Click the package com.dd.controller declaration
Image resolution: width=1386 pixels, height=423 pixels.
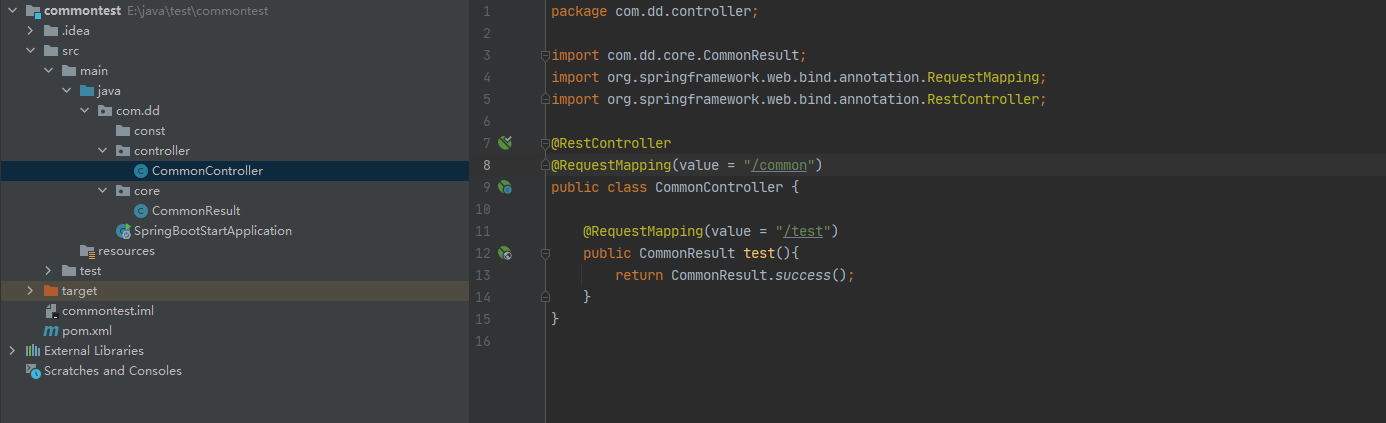pyautogui.click(x=655, y=11)
